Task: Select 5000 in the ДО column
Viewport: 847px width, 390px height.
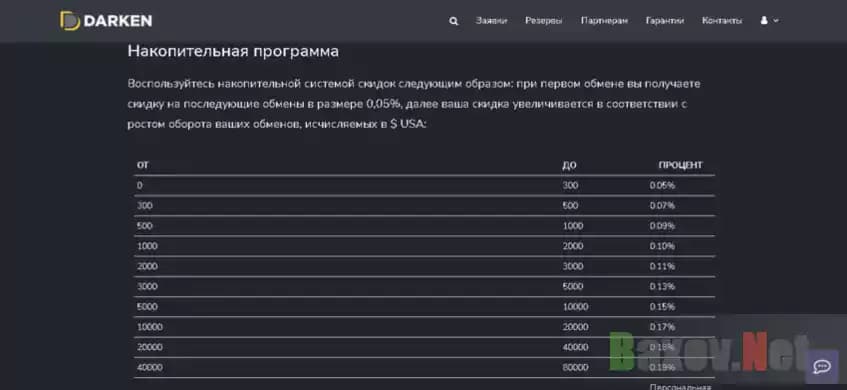Action: (x=573, y=286)
